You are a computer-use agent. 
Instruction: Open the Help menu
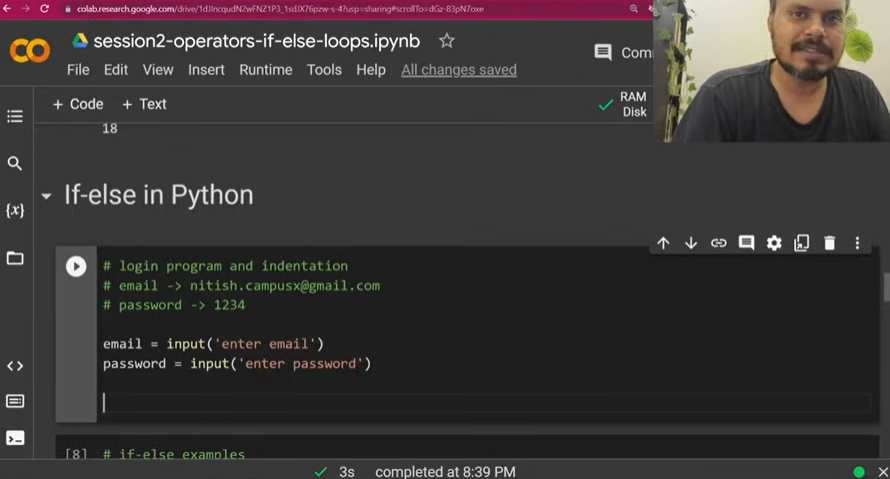371,70
